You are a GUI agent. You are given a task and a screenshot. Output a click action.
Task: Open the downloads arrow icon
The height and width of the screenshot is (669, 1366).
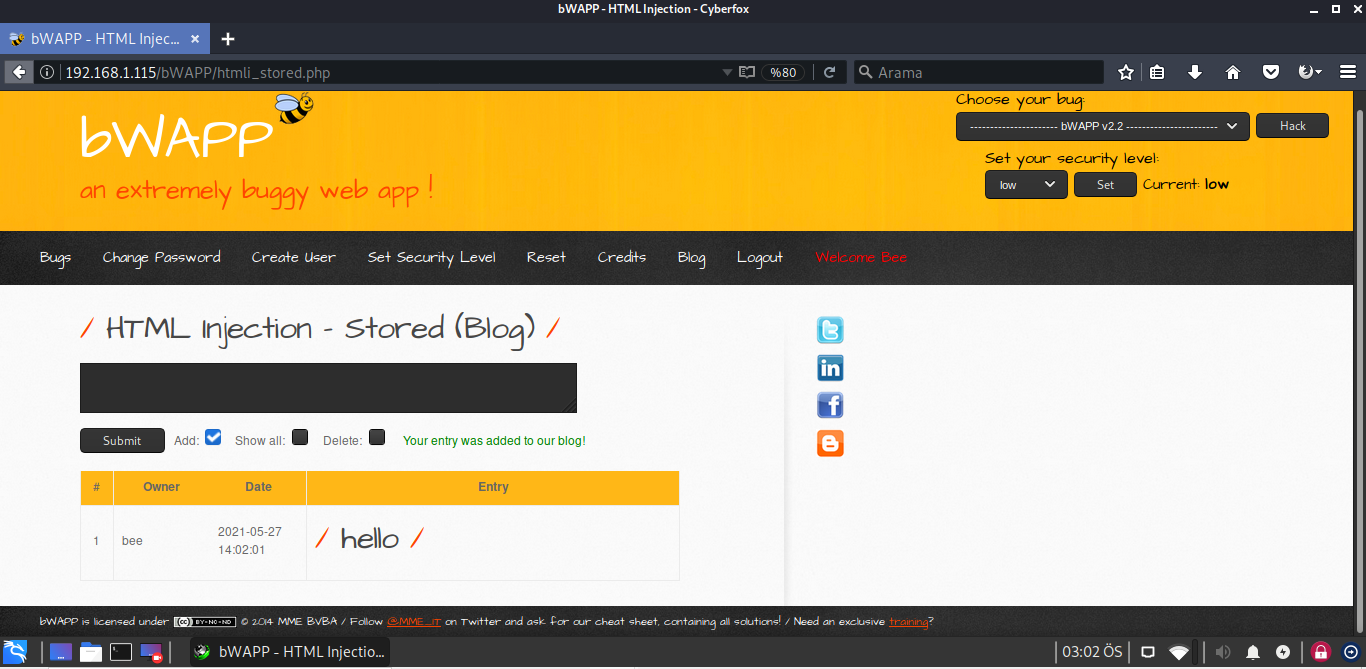(1195, 72)
